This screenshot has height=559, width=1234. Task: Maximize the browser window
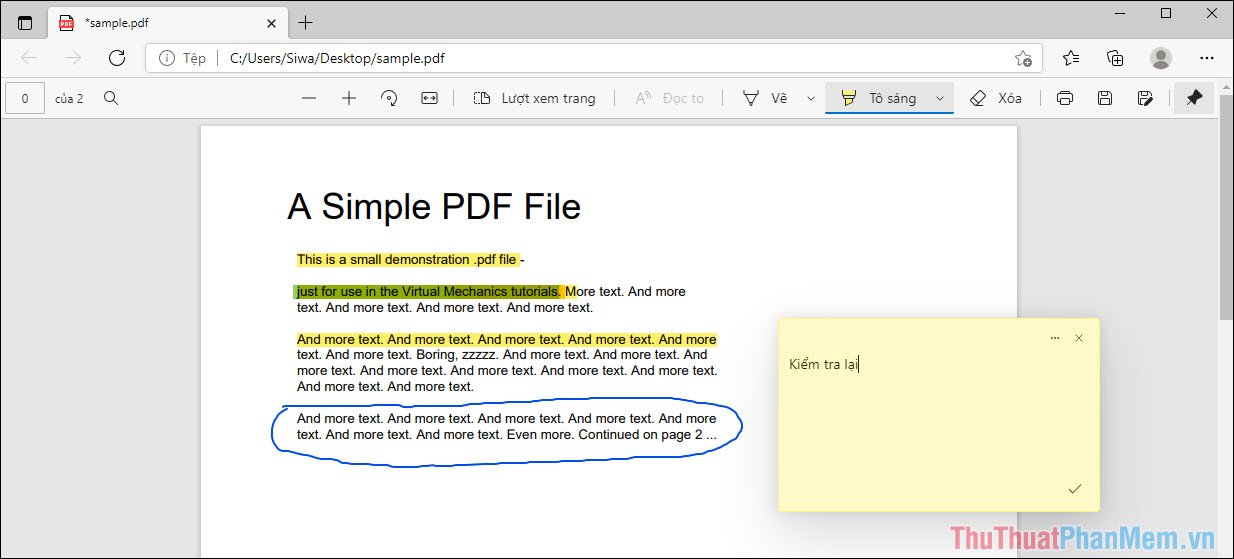click(x=1165, y=13)
